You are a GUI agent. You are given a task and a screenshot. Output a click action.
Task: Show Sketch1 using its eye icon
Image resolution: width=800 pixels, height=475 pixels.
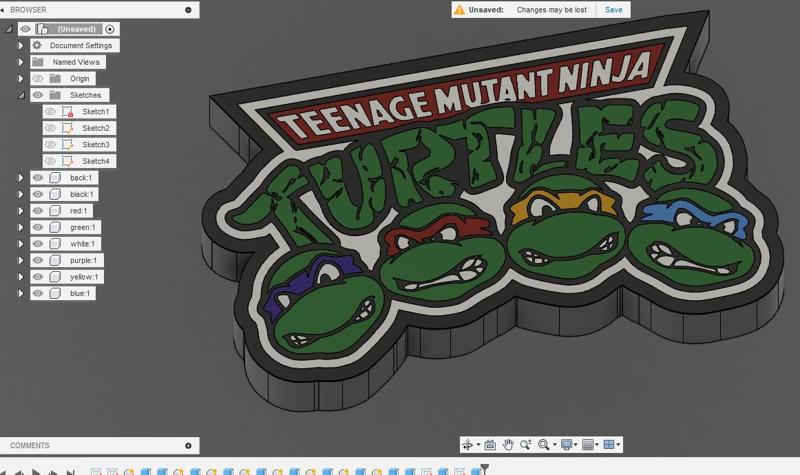point(50,111)
